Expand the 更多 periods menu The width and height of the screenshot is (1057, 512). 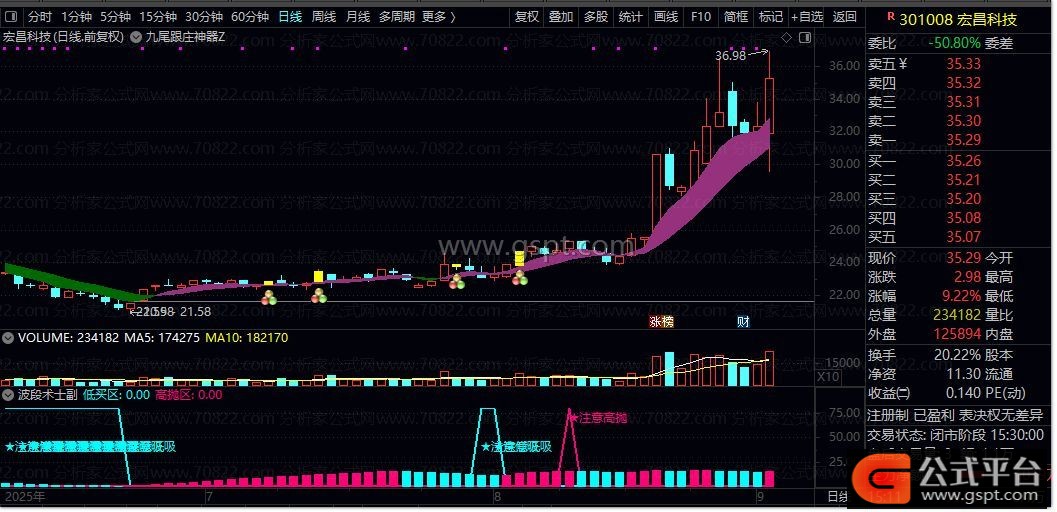(x=438, y=17)
